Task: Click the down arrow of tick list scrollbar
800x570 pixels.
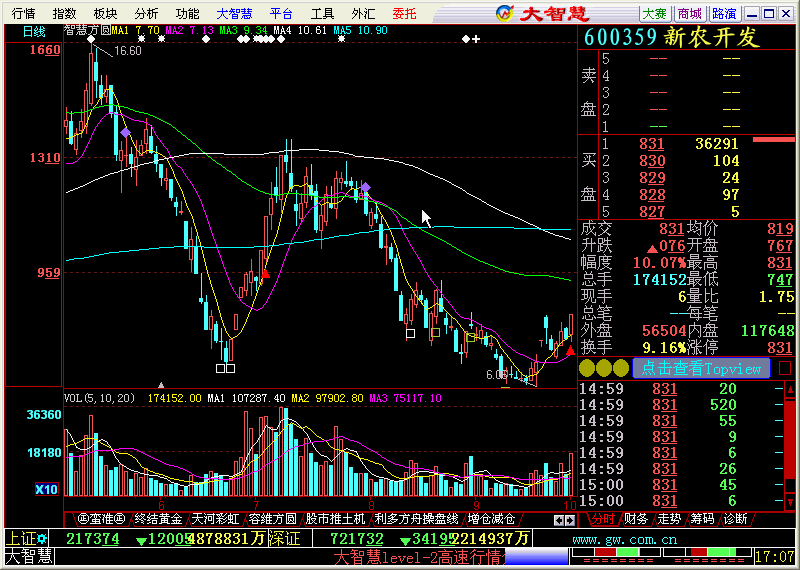Action: 790,501
